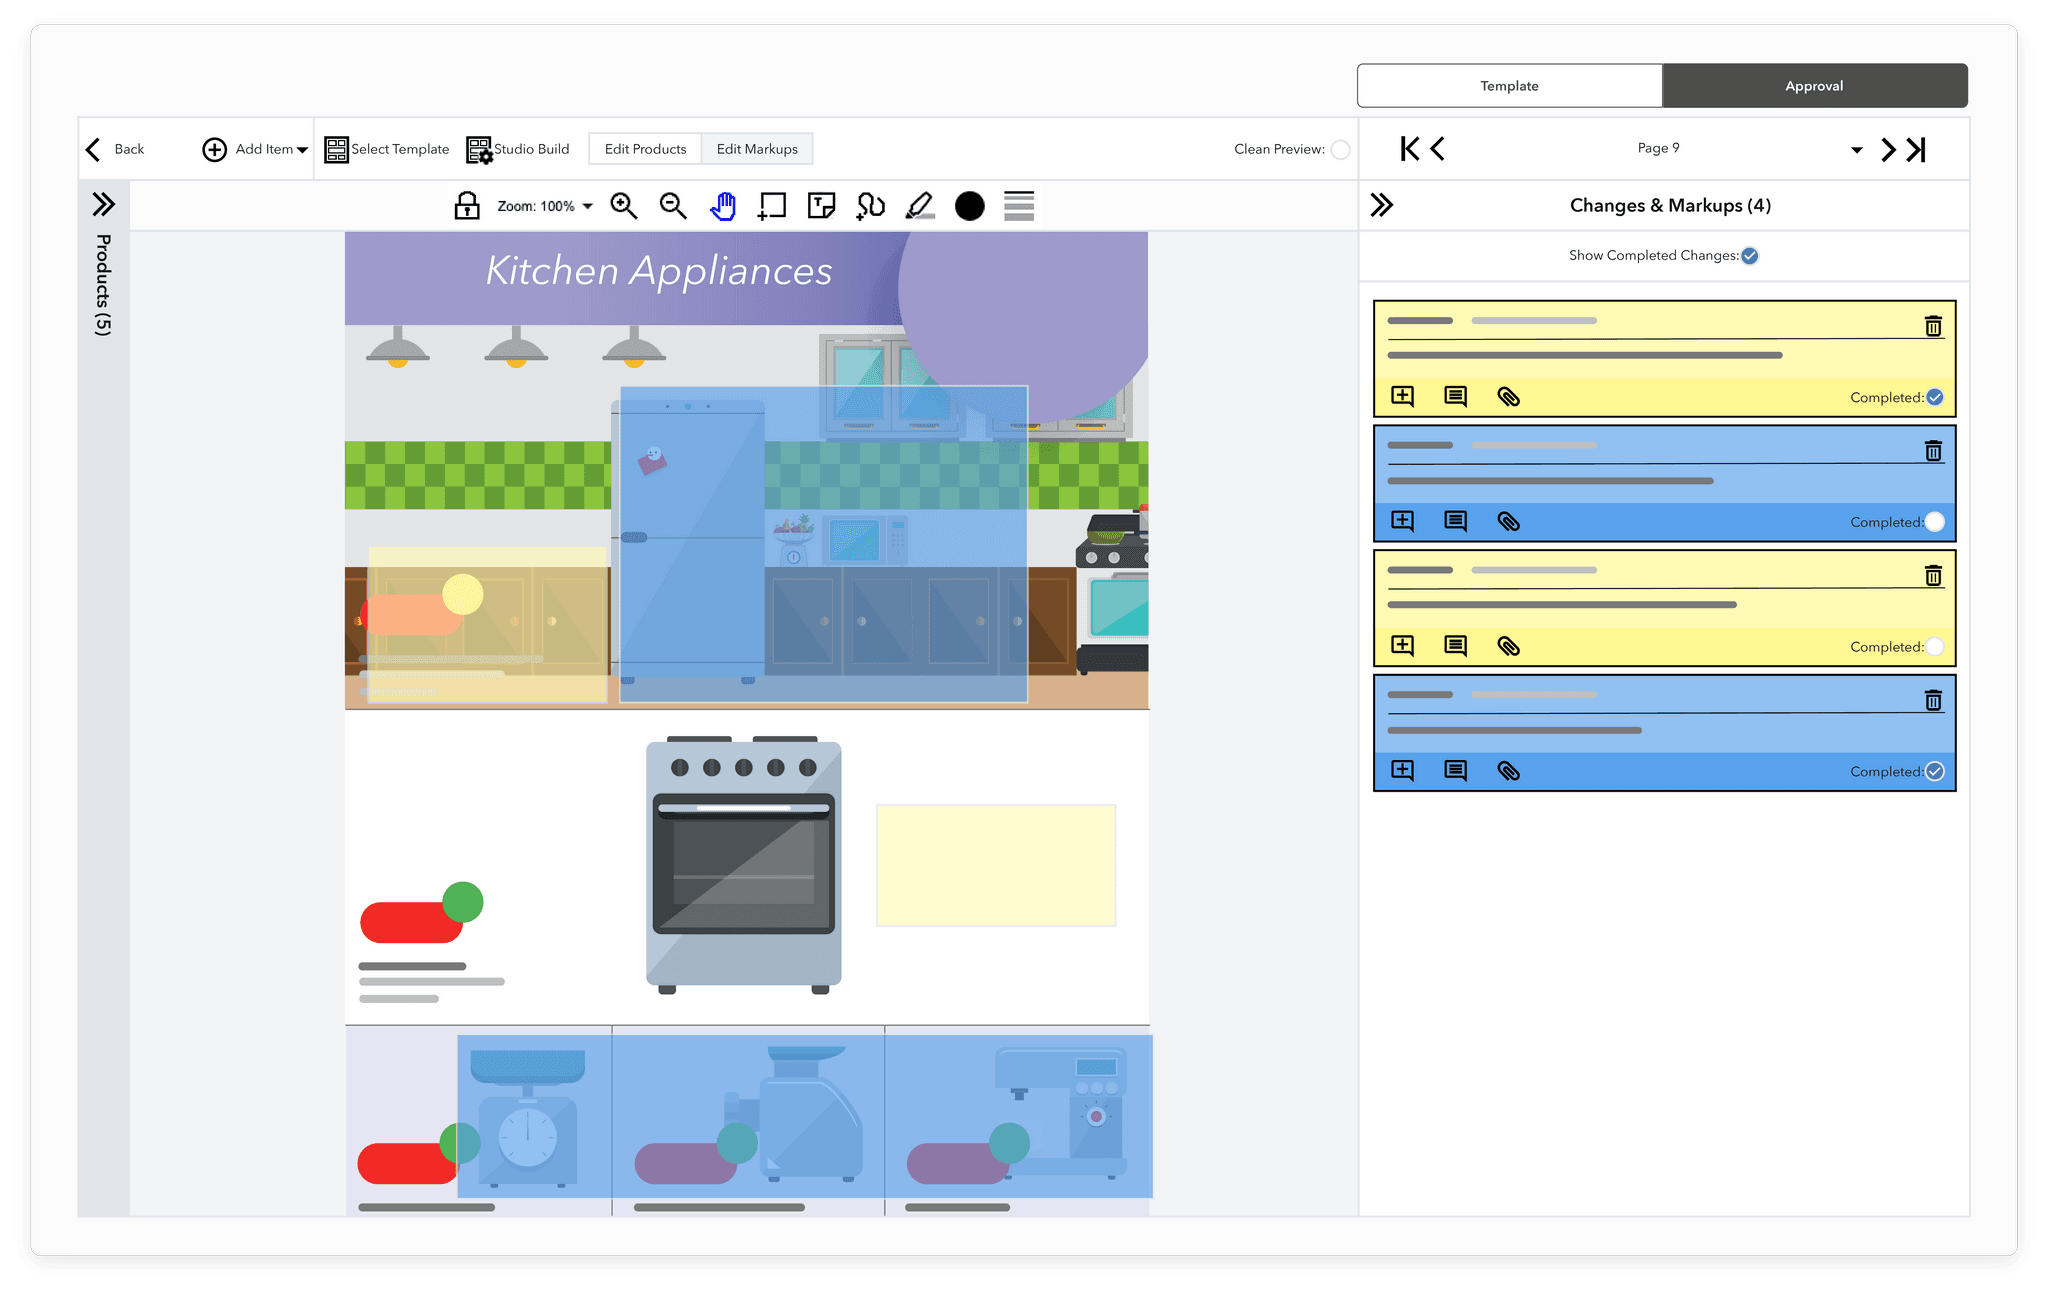
Task: Click the zoom in magnifier icon
Action: point(623,206)
